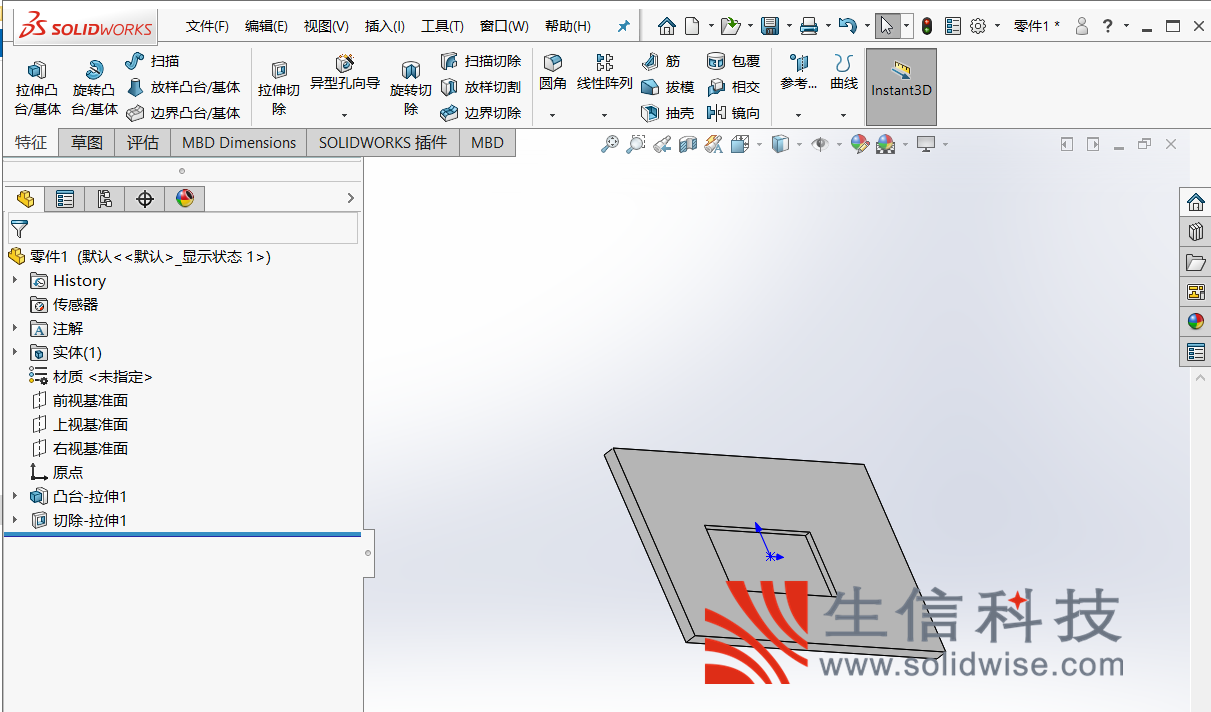Click the Rib (筋) tool
The width and height of the screenshot is (1211, 712).
(661, 61)
